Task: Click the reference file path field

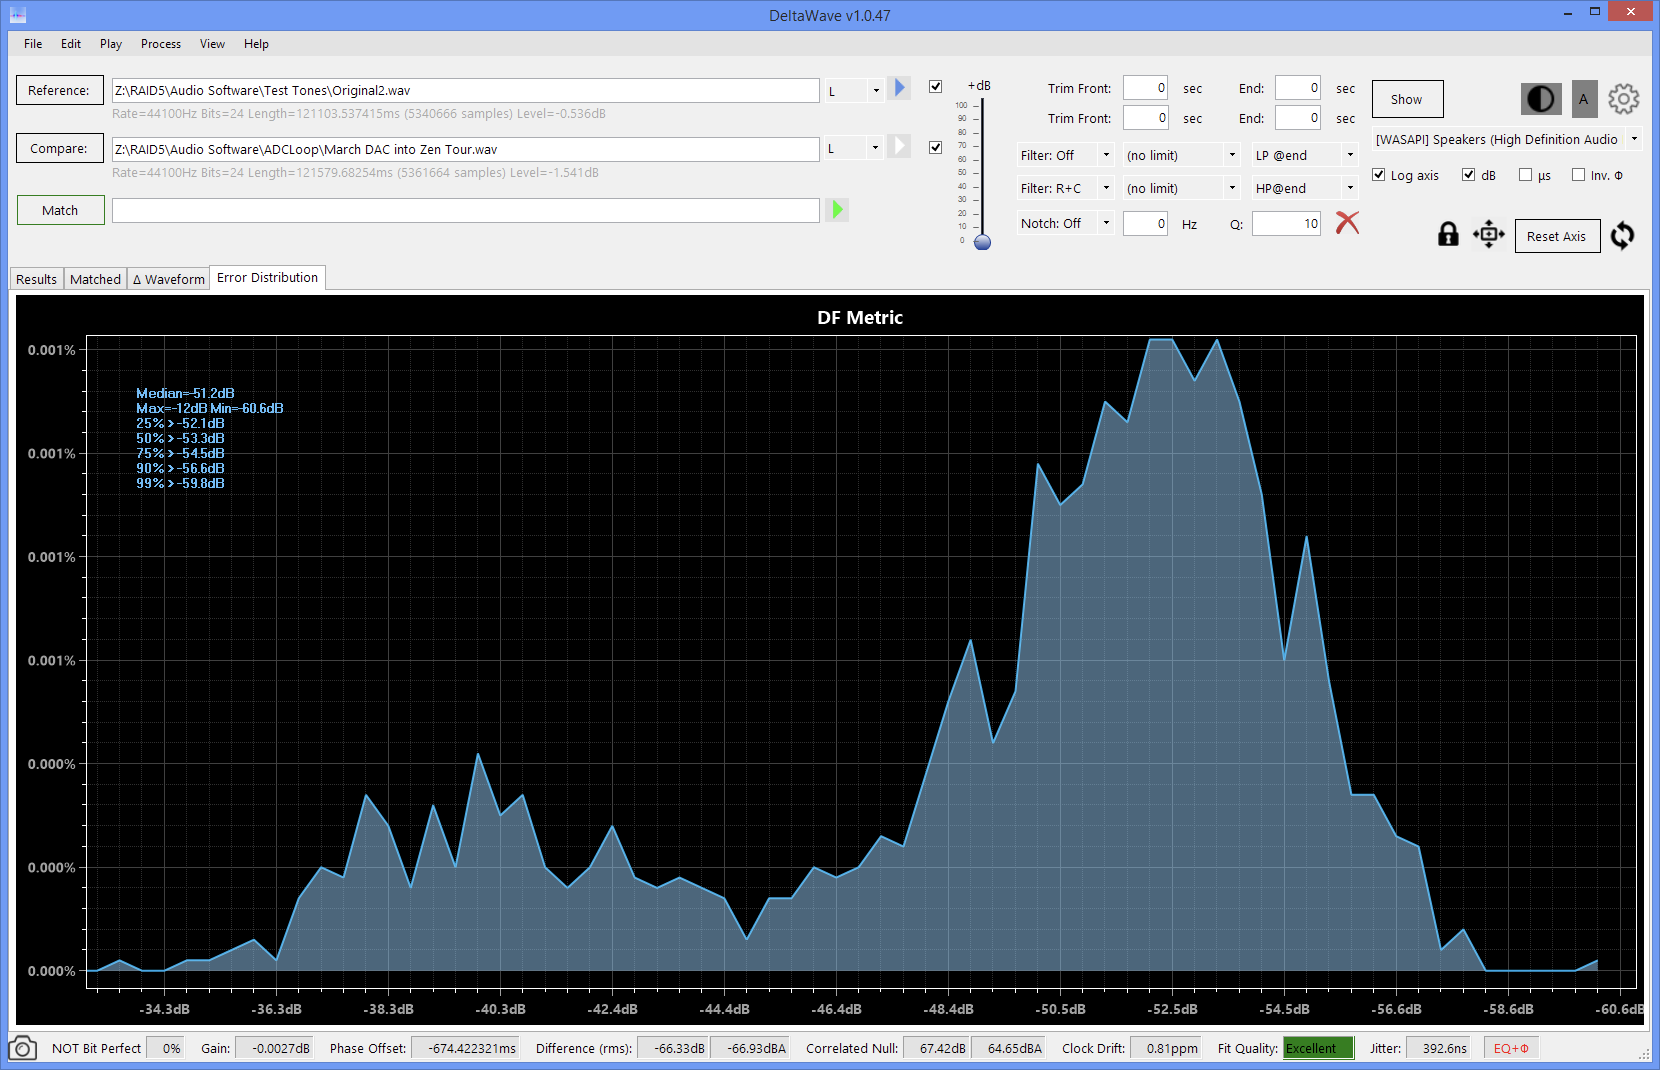Action: coord(465,90)
